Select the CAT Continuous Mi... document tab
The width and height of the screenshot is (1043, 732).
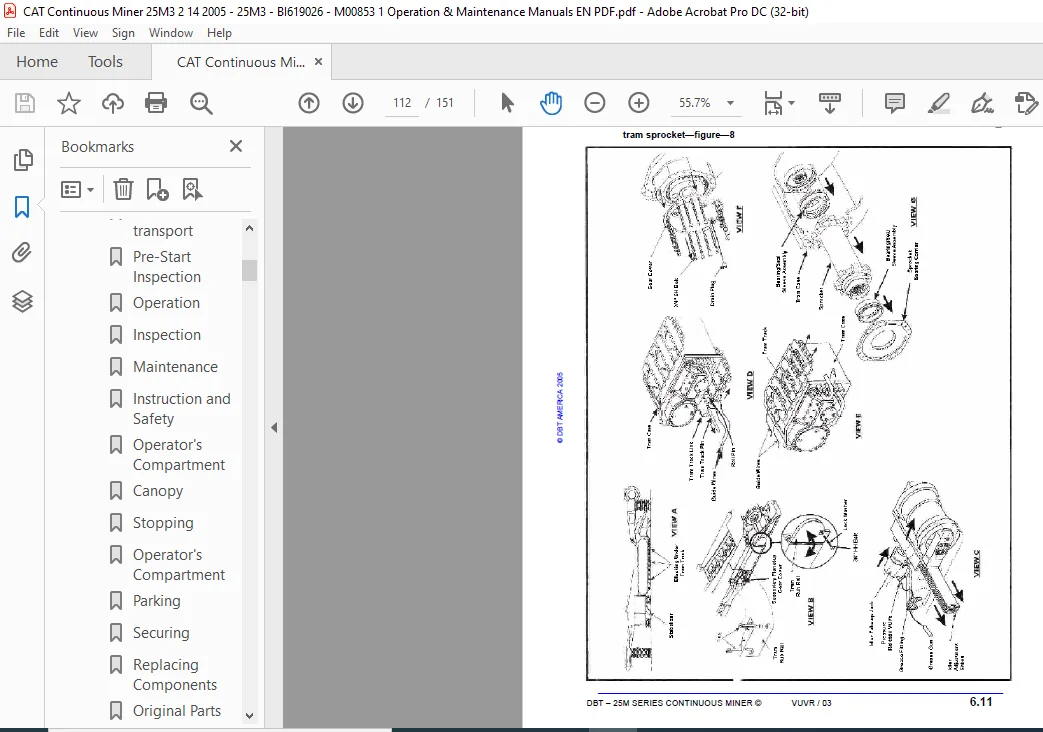pyautogui.click(x=241, y=62)
